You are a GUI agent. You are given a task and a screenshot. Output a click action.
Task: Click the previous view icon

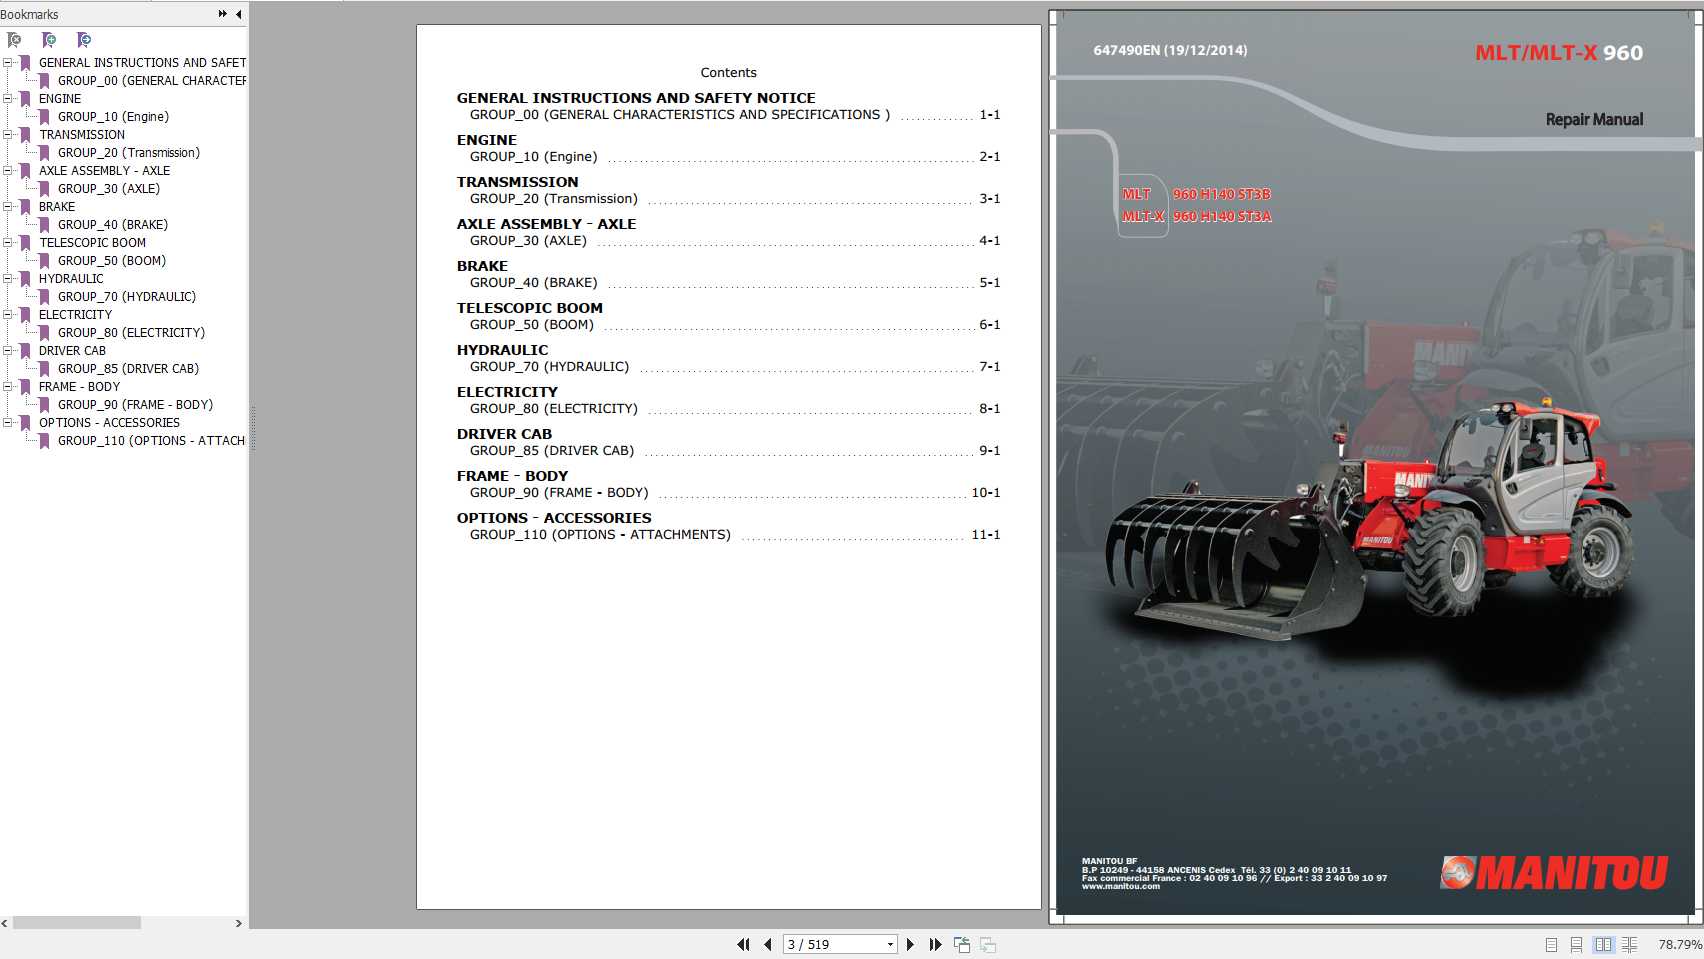click(962, 944)
